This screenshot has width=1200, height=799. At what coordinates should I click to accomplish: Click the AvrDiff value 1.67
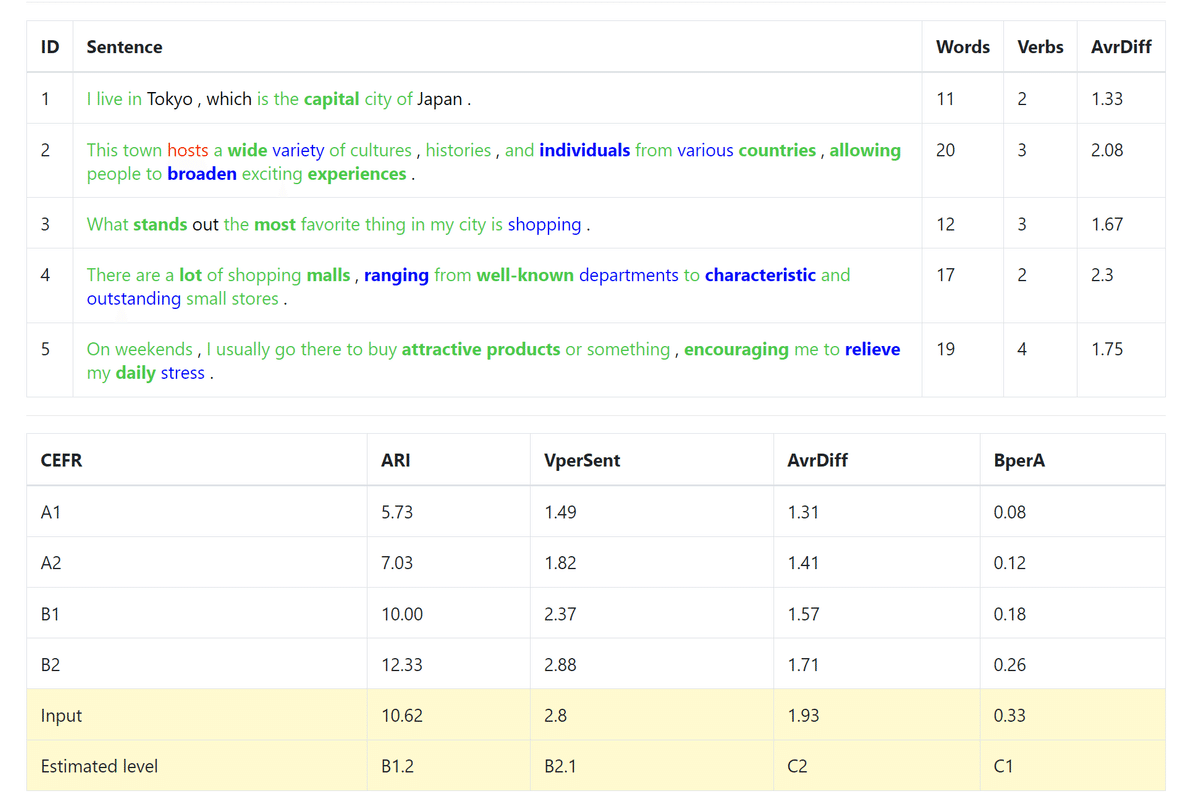click(x=1107, y=224)
